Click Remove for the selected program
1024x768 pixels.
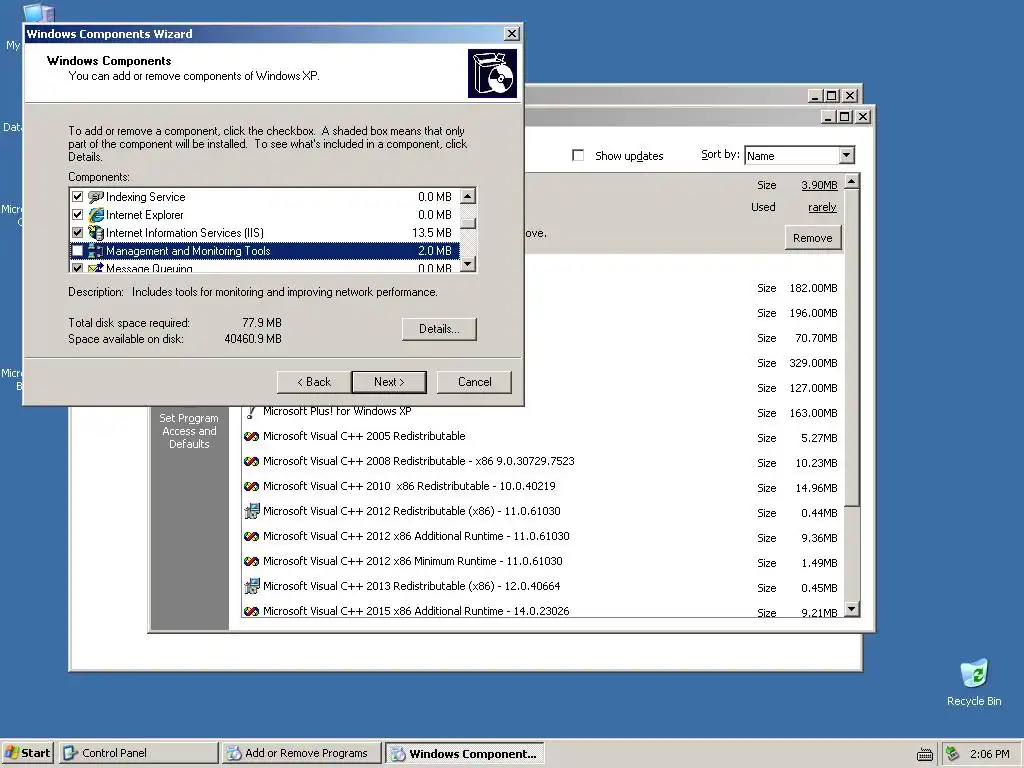pos(812,238)
